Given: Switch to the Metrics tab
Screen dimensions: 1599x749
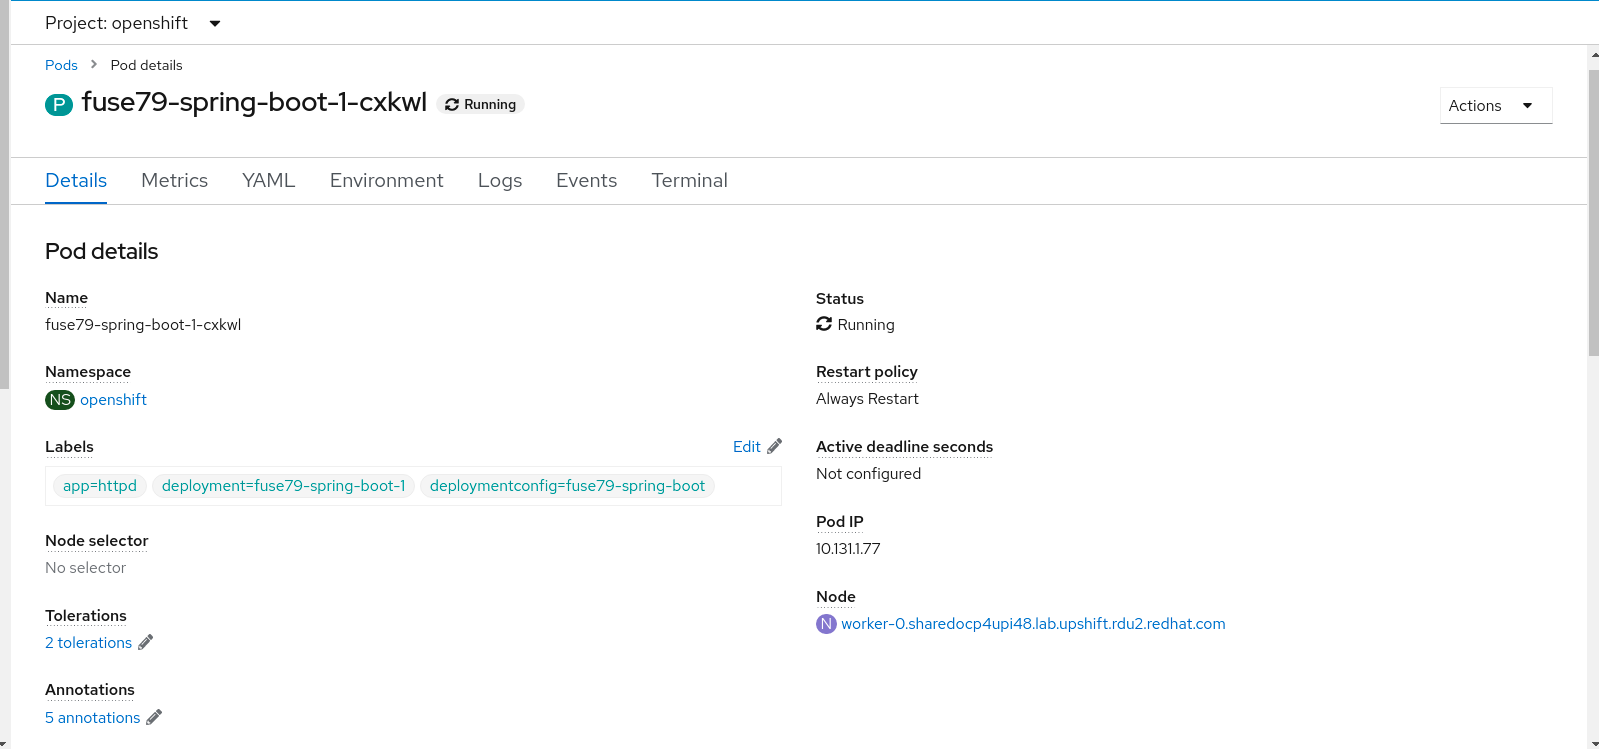Looking at the screenshot, I should click(x=174, y=180).
